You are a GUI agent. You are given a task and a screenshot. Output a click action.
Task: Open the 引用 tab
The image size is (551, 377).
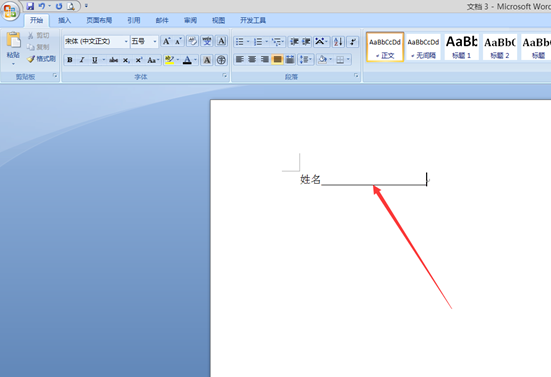(x=134, y=20)
